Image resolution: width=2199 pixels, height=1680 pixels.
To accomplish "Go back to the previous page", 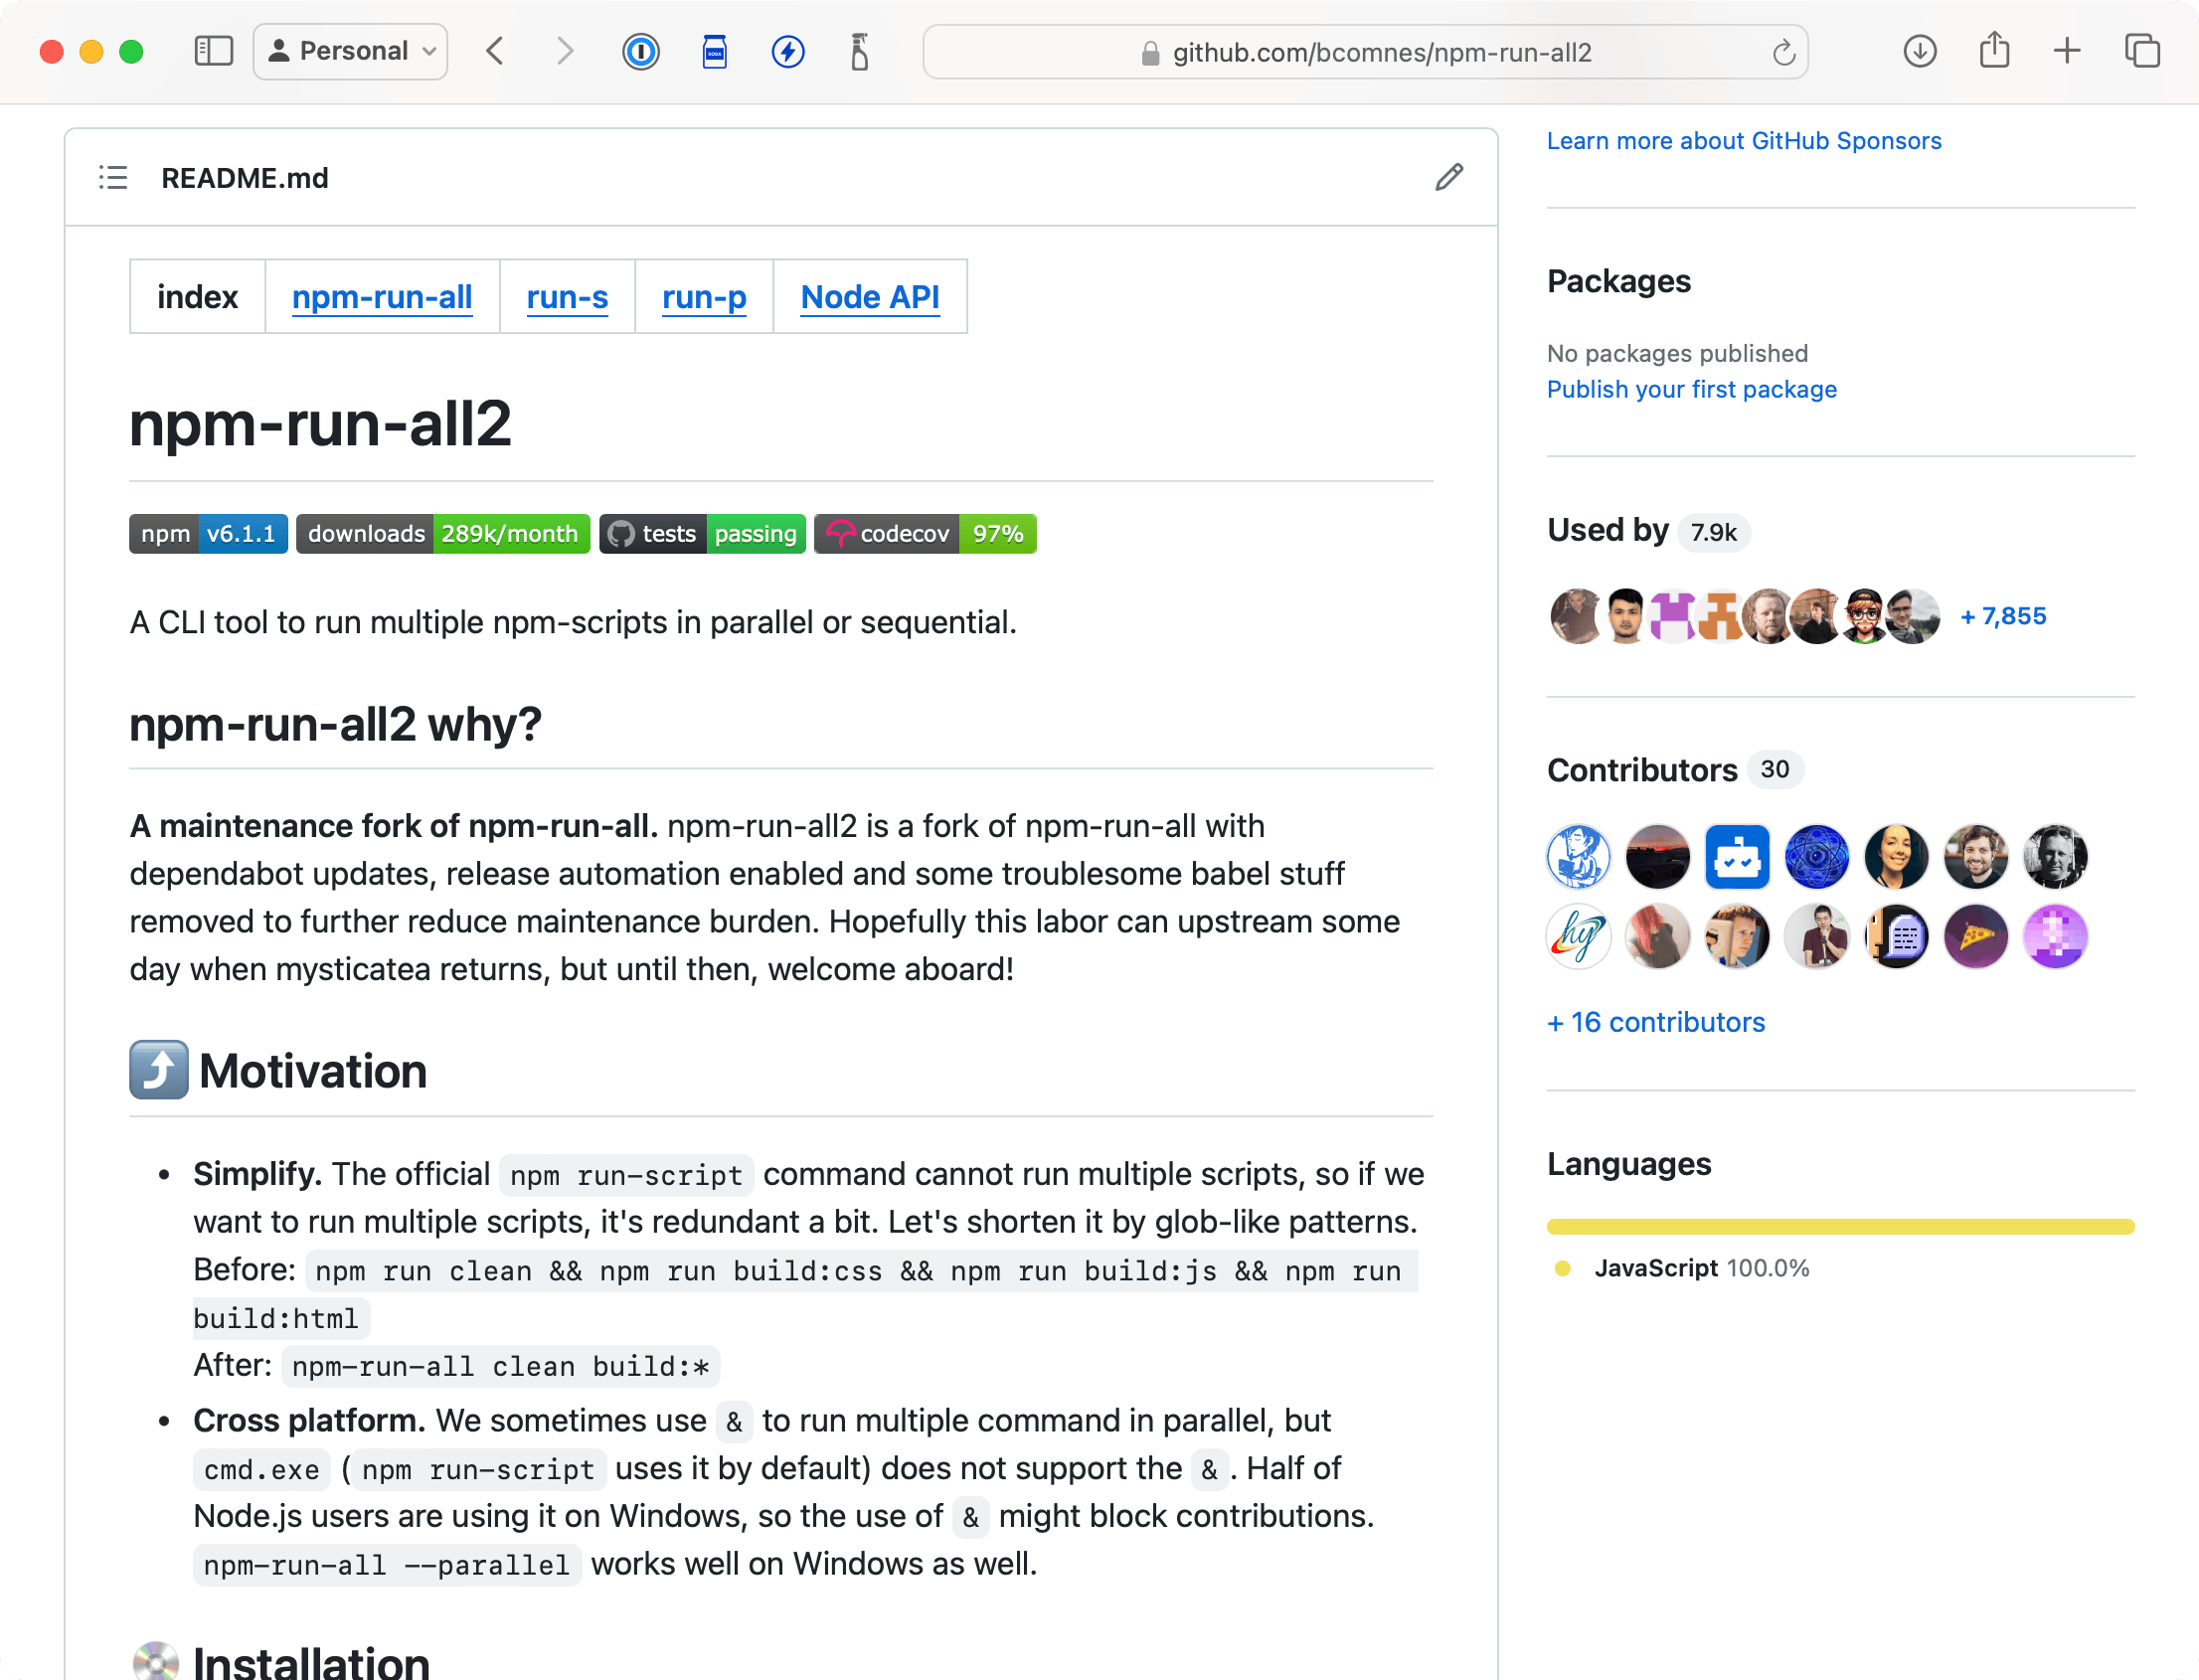I will [495, 51].
